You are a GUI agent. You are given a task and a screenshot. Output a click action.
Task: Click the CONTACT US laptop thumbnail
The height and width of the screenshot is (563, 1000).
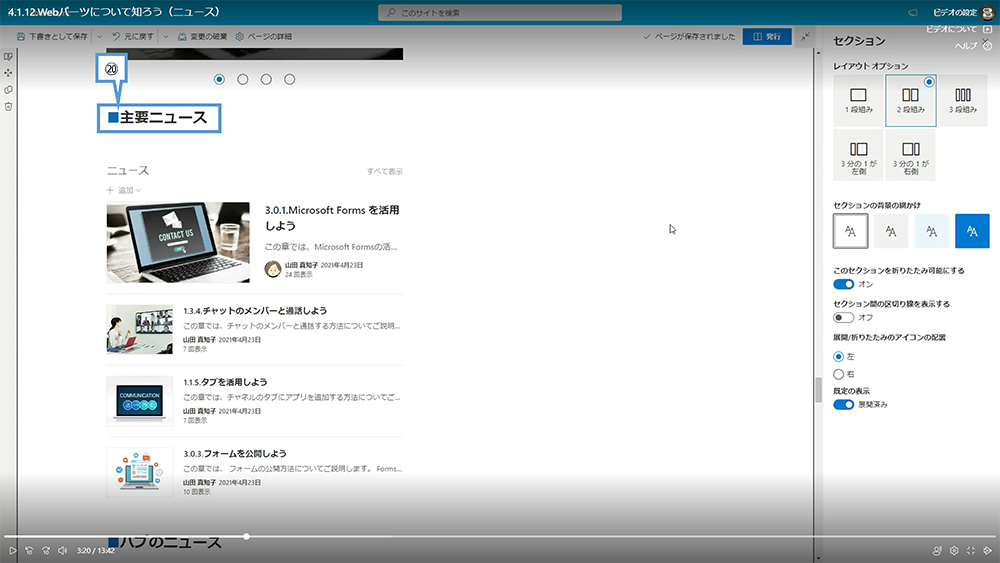178,242
